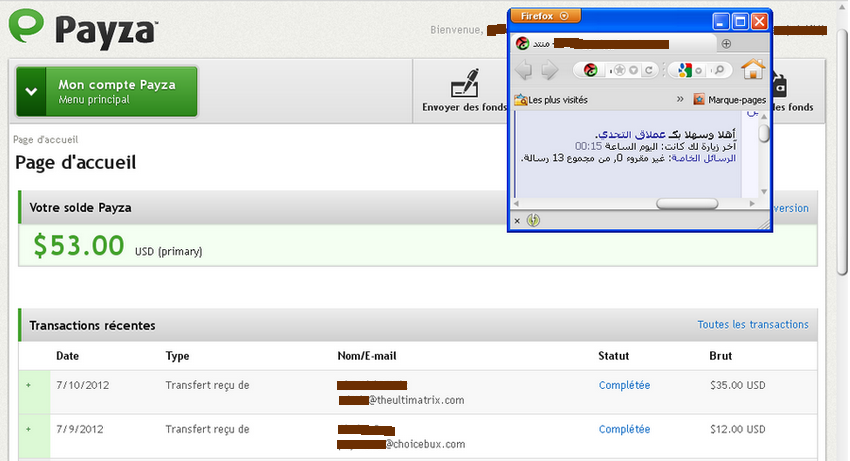850x461 pixels.
Task: Click the 7/9/2012 date cell
Action: 80,429
